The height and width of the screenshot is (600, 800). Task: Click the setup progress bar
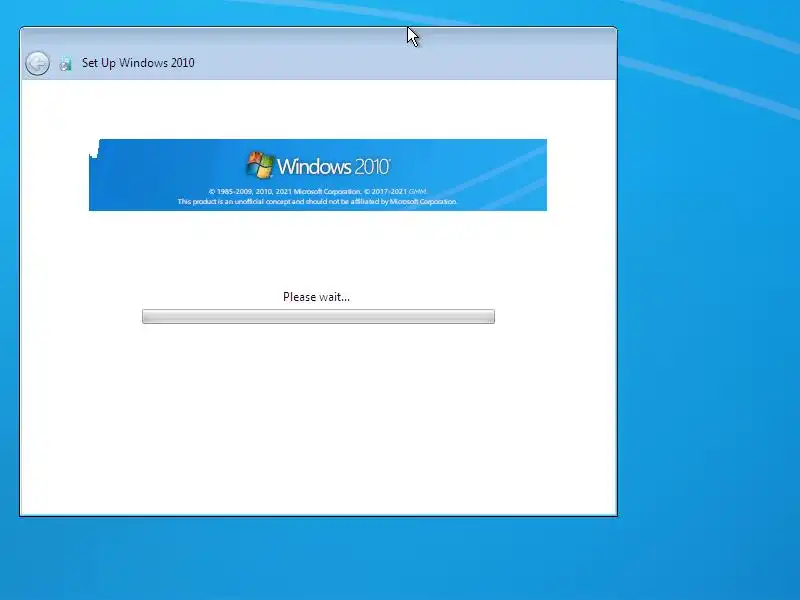tap(318, 316)
